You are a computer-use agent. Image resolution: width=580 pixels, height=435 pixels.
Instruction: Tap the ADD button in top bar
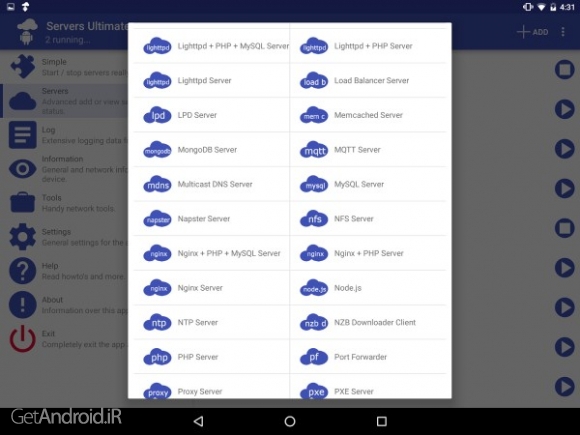click(x=533, y=32)
